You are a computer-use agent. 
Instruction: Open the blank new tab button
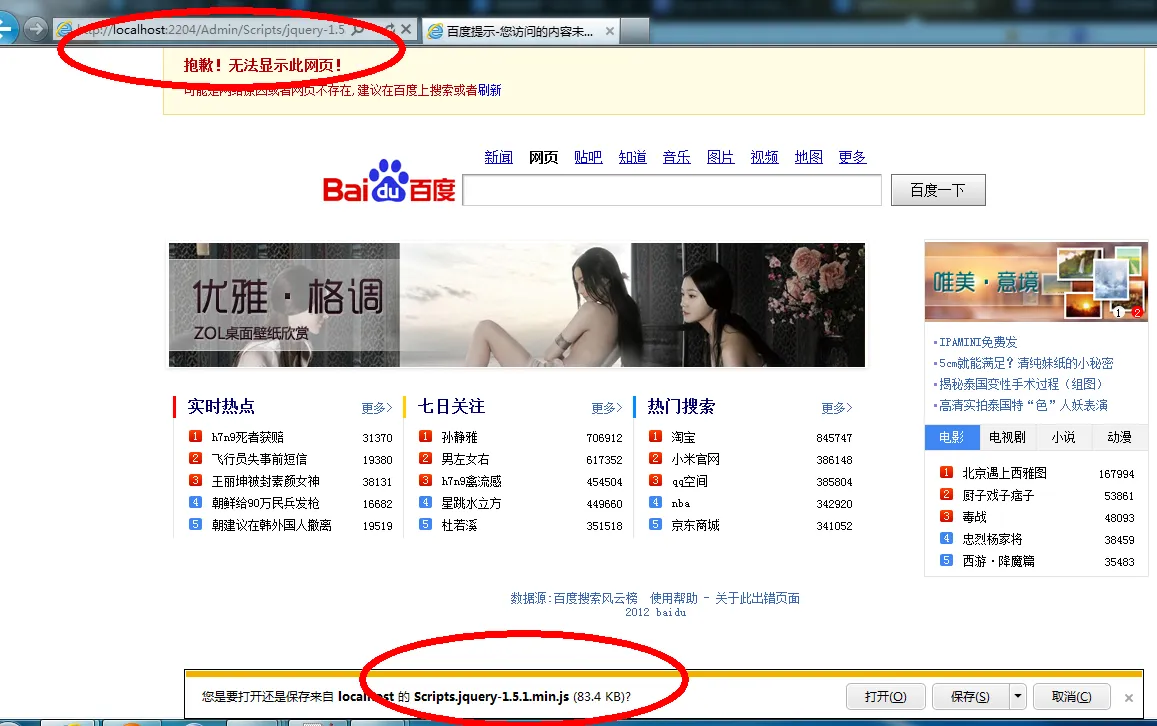pos(635,31)
